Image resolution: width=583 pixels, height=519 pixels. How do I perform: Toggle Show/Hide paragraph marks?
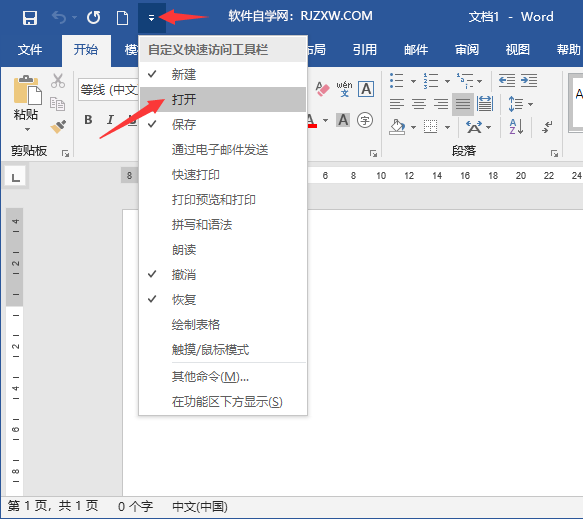tap(547, 127)
